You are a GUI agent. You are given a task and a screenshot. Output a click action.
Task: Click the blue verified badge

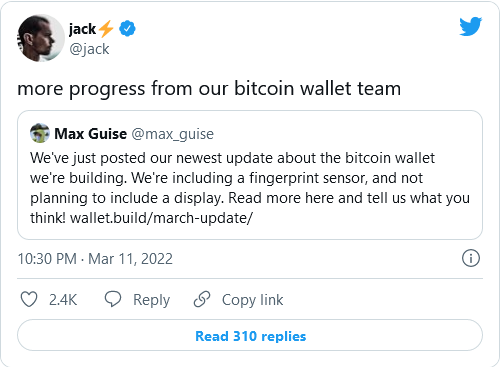coord(127,29)
